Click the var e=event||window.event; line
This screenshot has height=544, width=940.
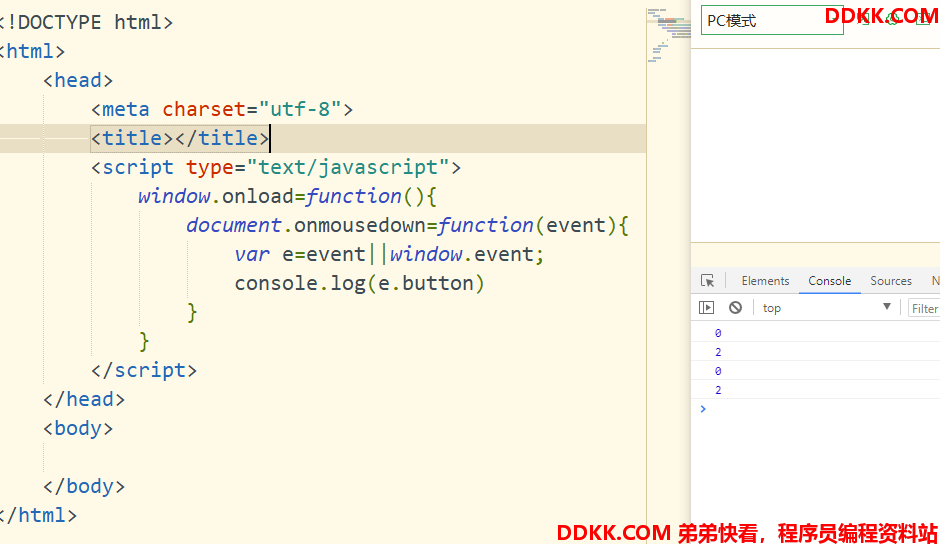pyautogui.click(x=389, y=254)
